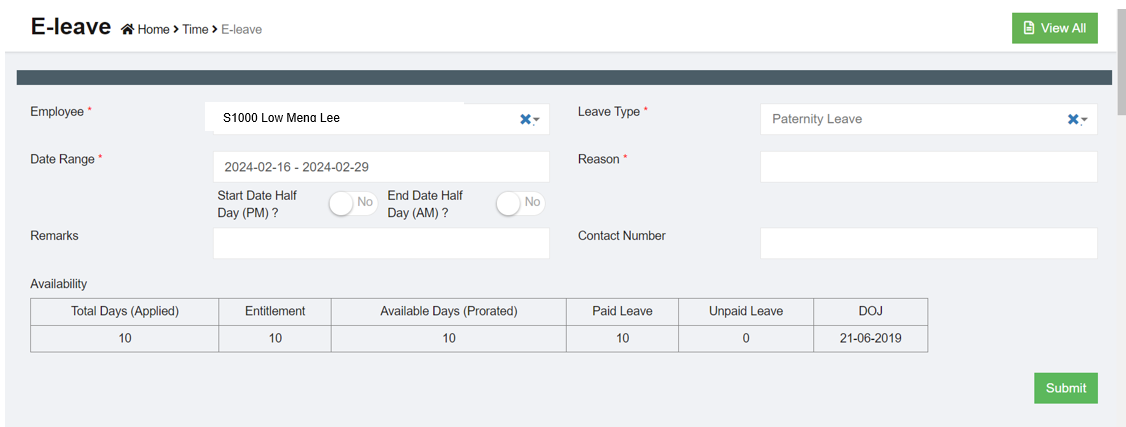
Task: Toggle the Start Date Half Day (PM) switch
Action: click(x=352, y=203)
